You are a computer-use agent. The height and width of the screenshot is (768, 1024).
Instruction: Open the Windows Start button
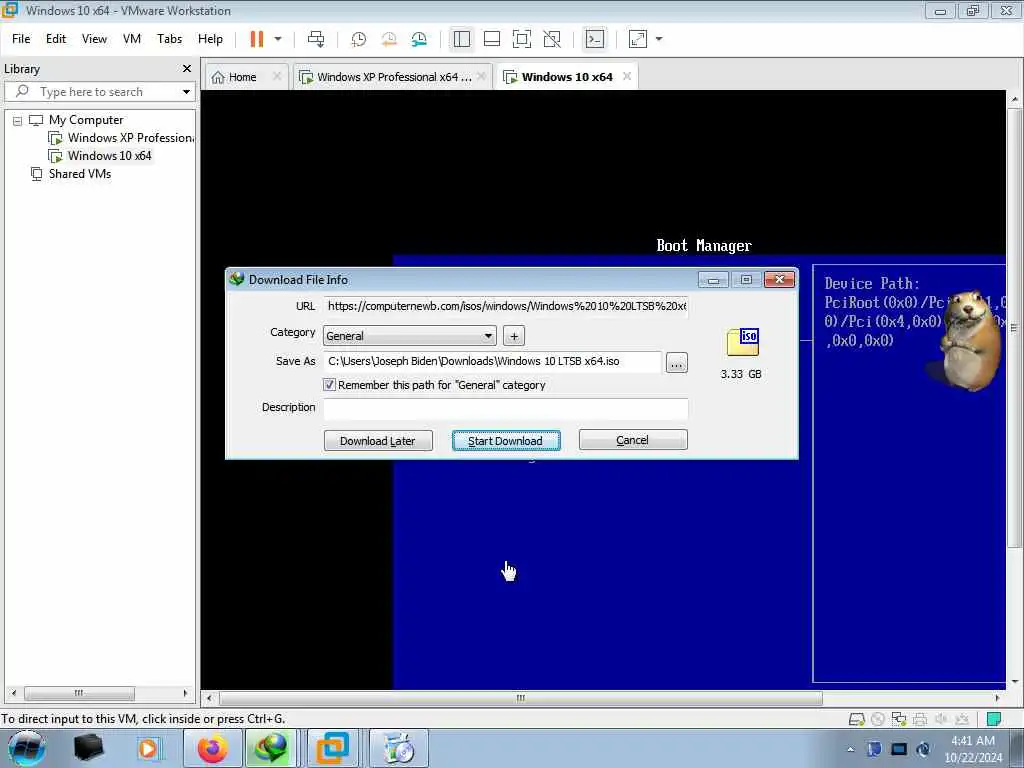[x=26, y=748]
